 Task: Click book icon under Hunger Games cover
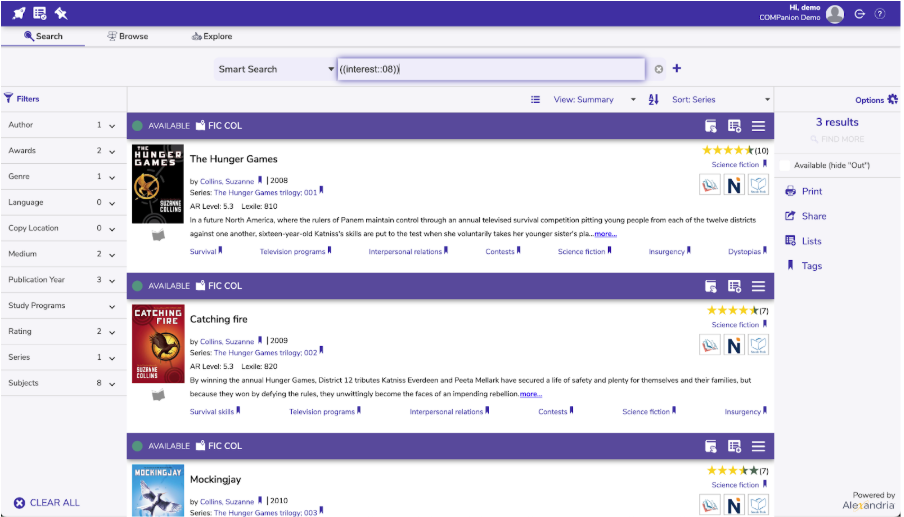pyautogui.click(x=158, y=235)
